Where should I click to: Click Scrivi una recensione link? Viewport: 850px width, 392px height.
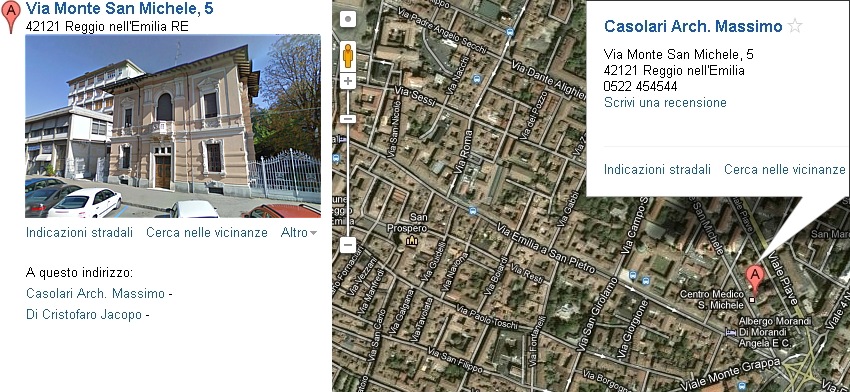click(665, 102)
